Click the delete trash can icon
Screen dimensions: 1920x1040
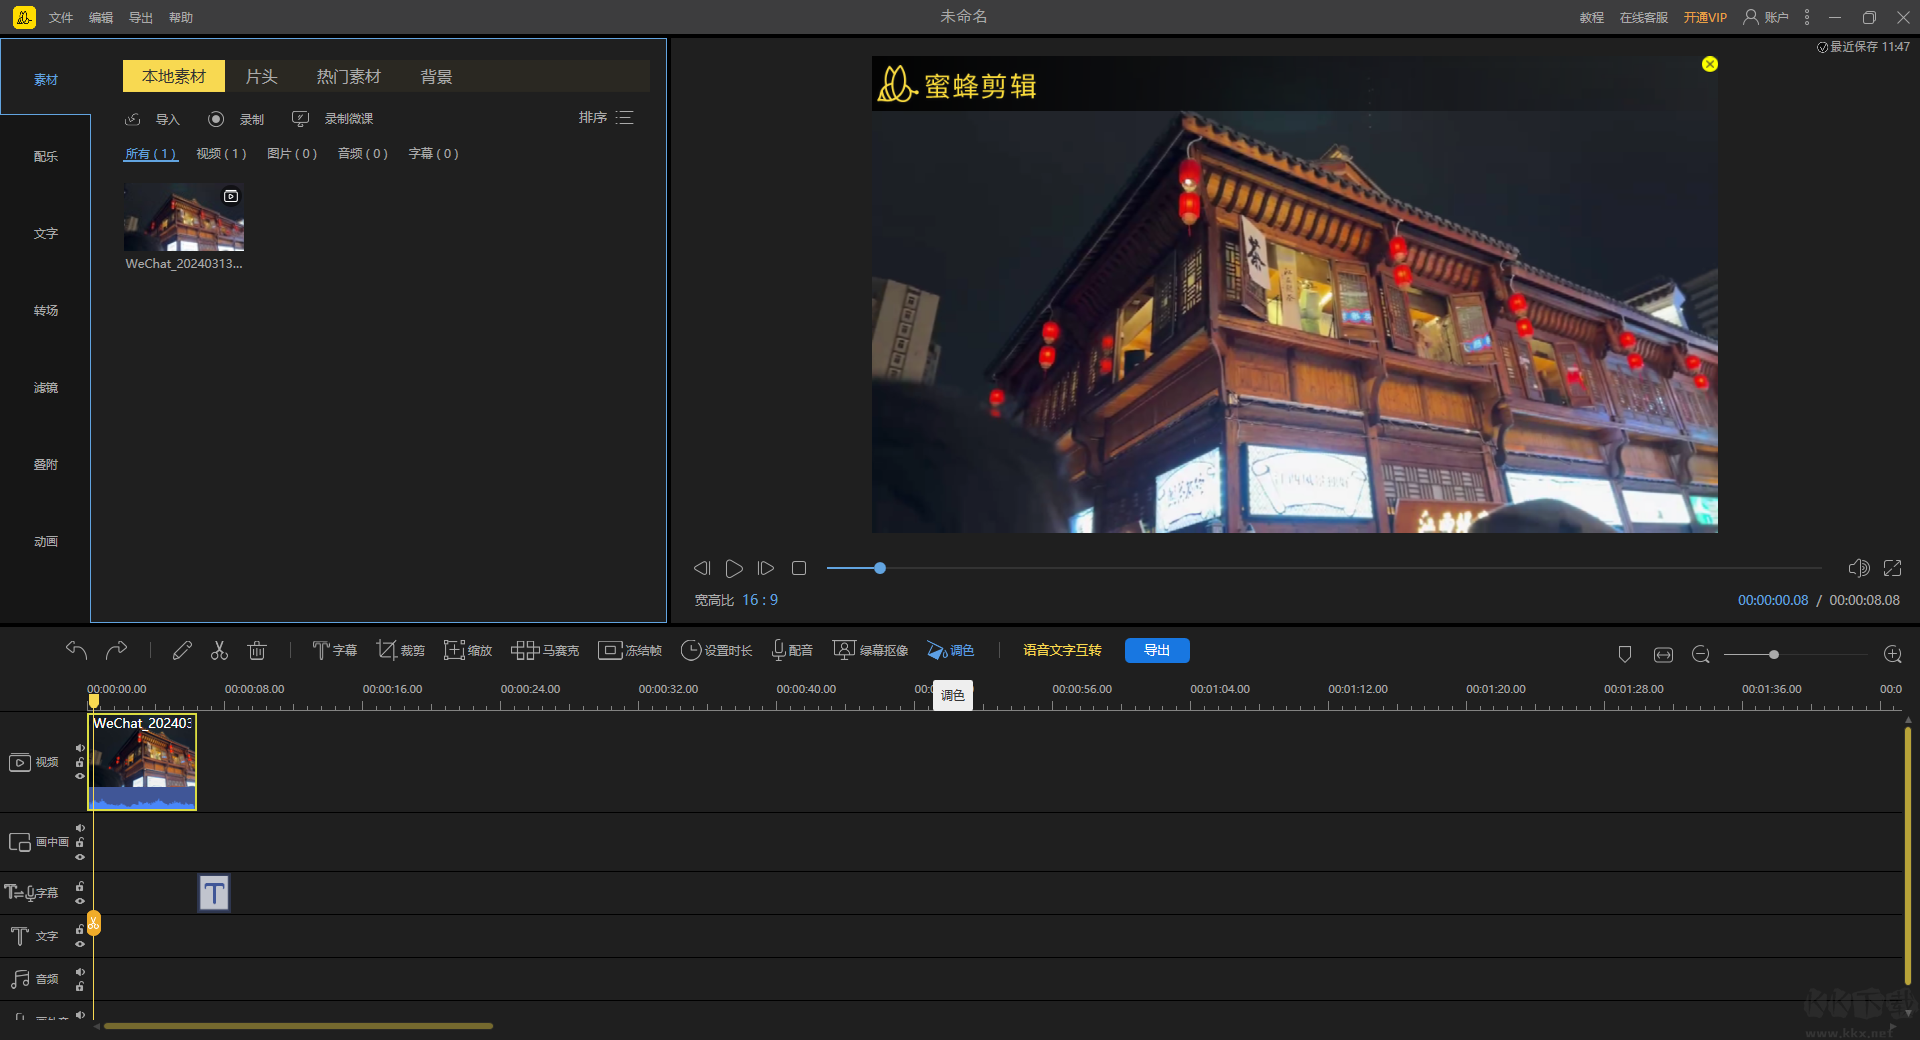point(257,651)
